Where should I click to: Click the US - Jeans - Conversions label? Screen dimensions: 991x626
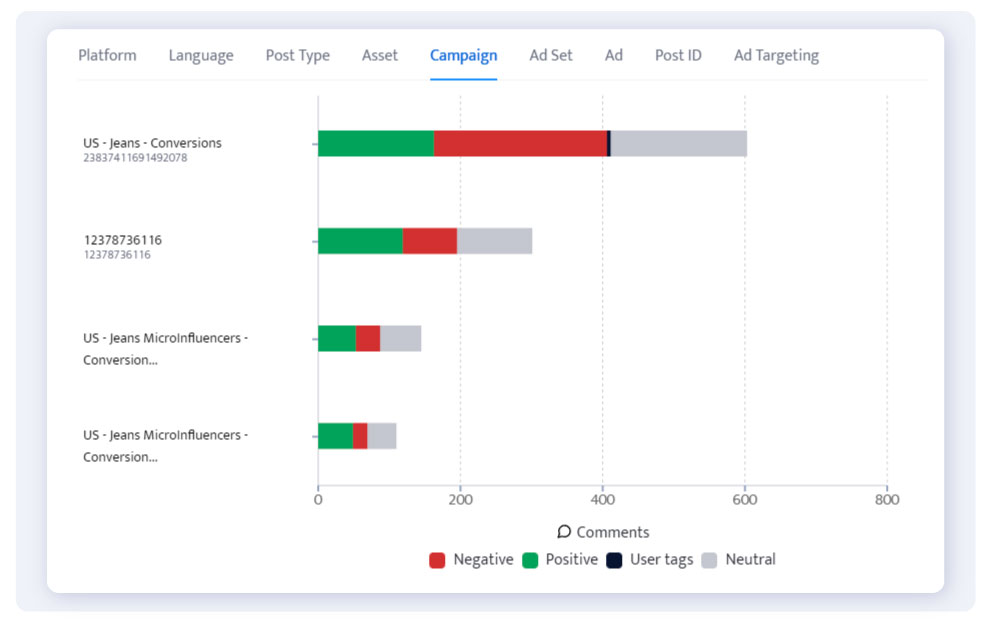point(151,143)
